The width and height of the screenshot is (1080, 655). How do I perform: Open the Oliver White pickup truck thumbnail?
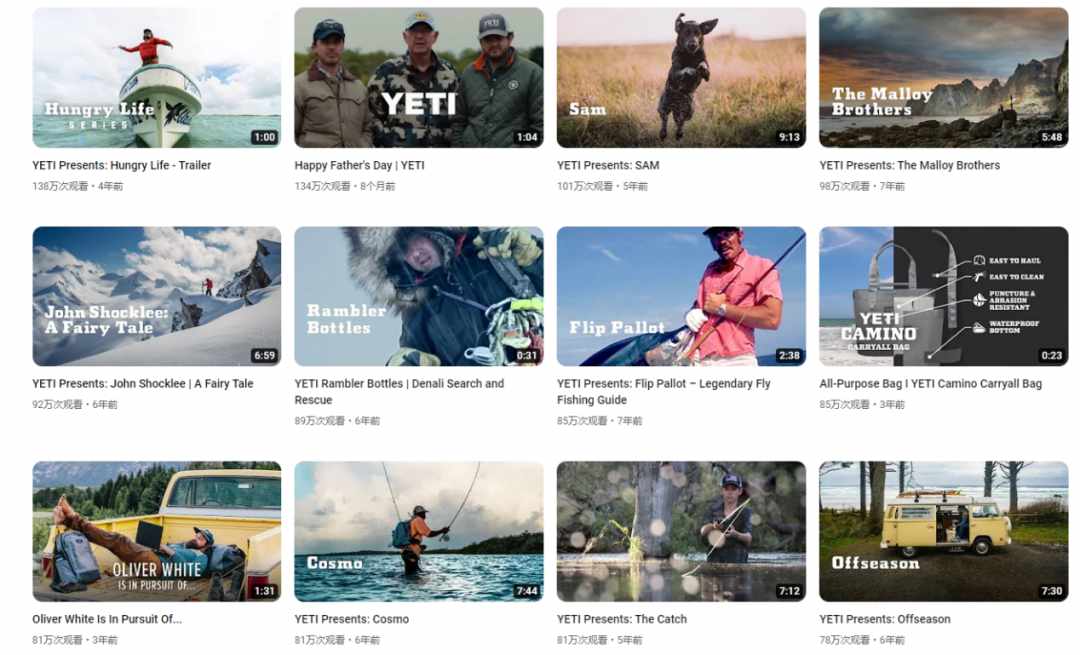click(156, 531)
